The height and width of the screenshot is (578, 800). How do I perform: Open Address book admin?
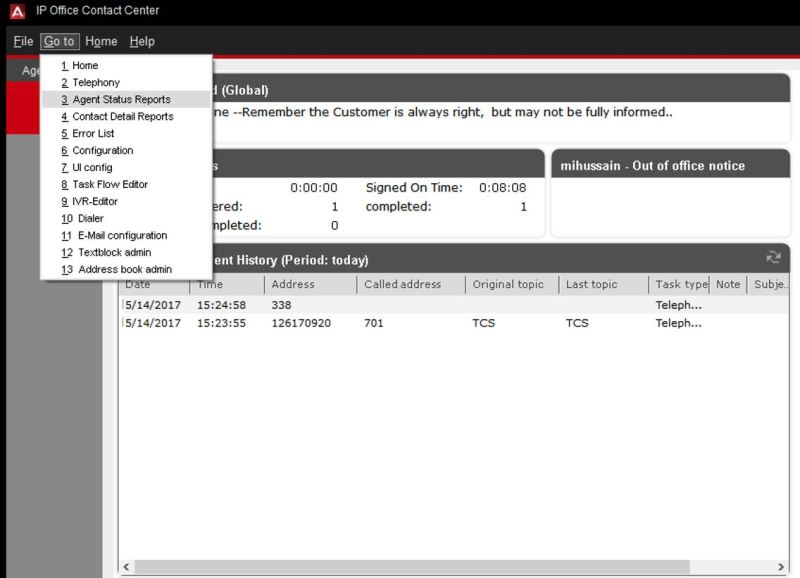tap(126, 269)
